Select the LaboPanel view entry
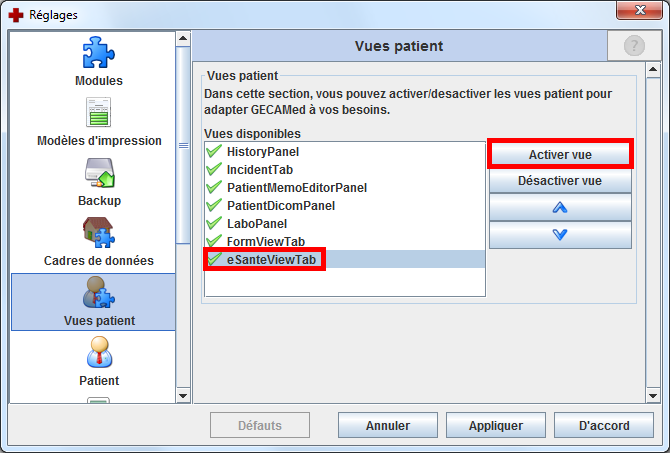 pos(257,223)
